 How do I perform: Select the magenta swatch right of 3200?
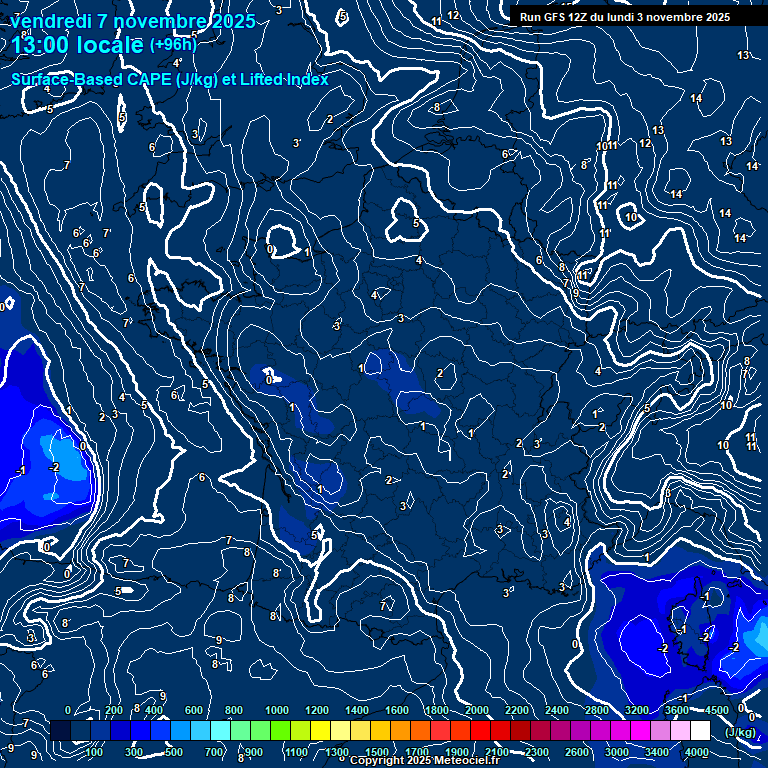click(x=640, y=730)
